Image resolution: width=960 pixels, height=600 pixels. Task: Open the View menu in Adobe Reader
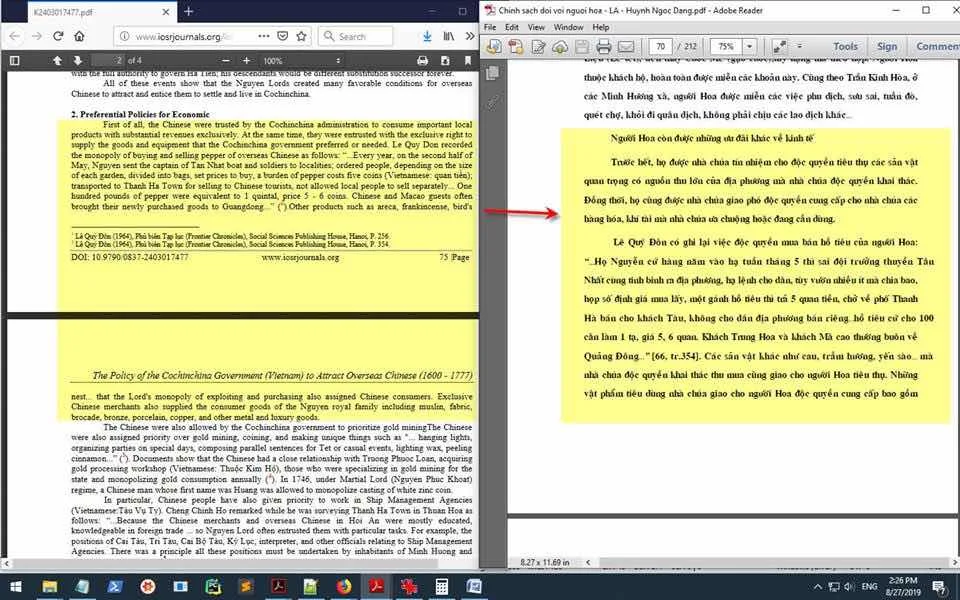536,27
